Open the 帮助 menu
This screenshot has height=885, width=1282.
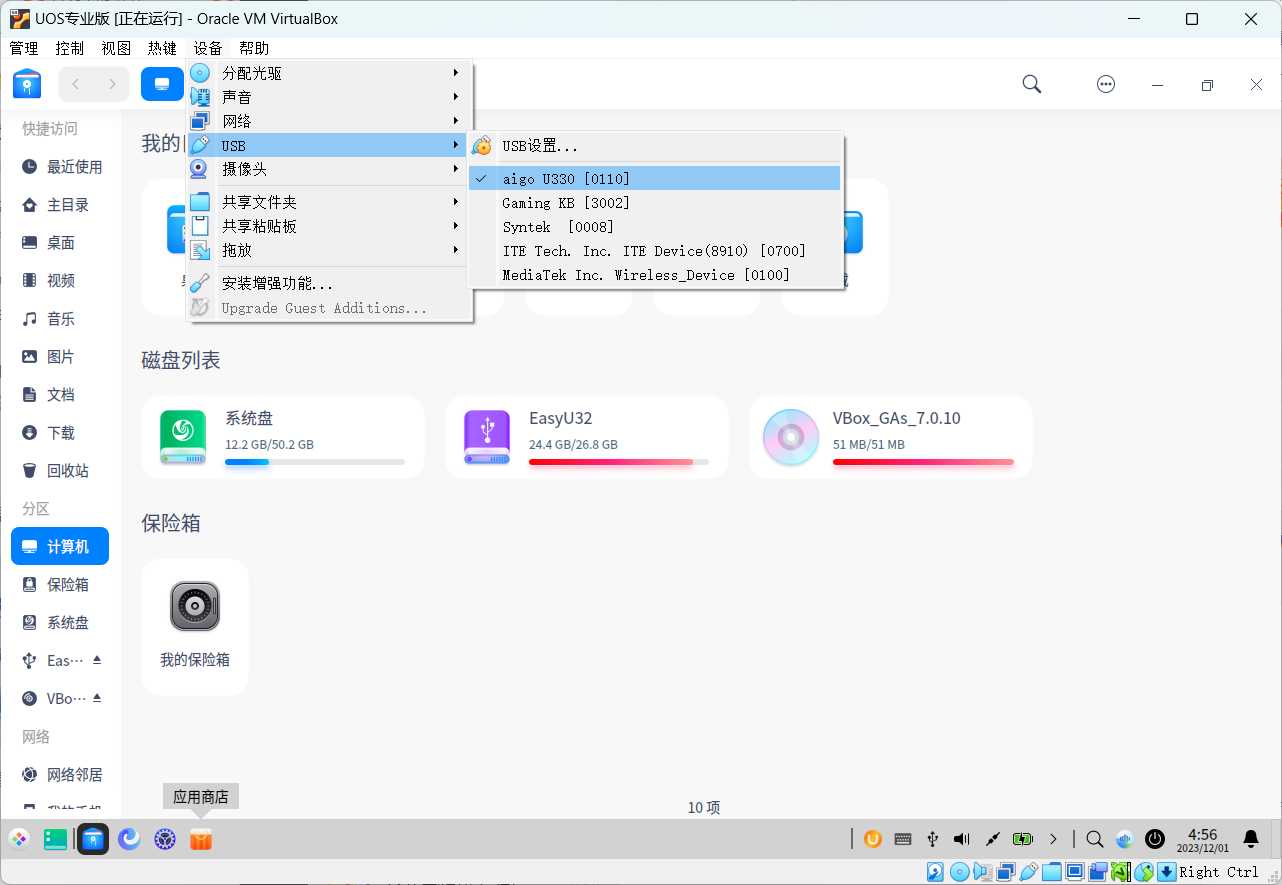click(254, 48)
